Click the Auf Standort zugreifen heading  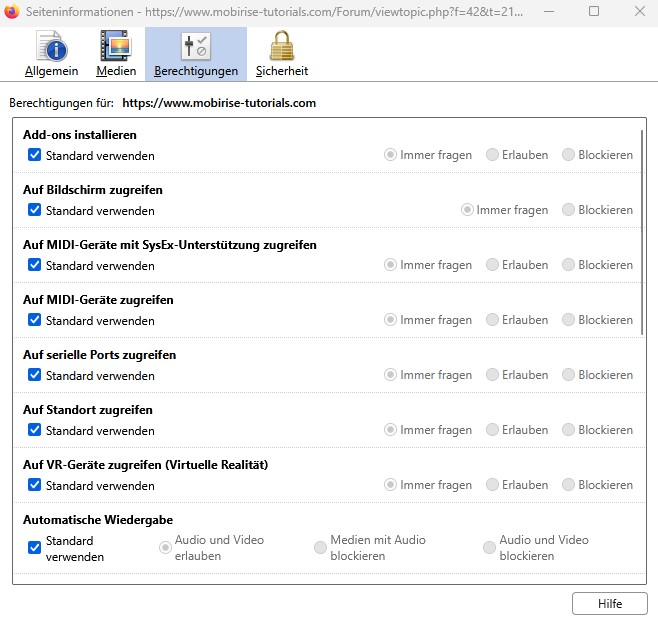pos(88,410)
